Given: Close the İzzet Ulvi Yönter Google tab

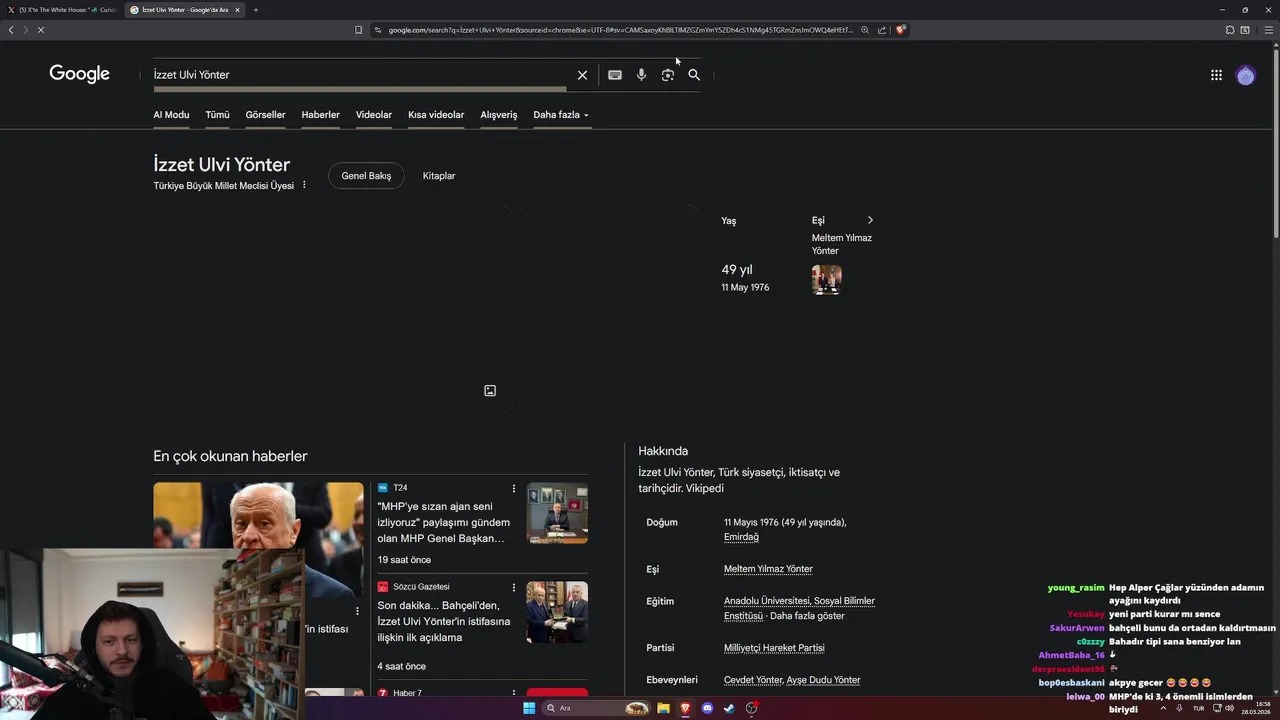Looking at the screenshot, I should point(237,10).
